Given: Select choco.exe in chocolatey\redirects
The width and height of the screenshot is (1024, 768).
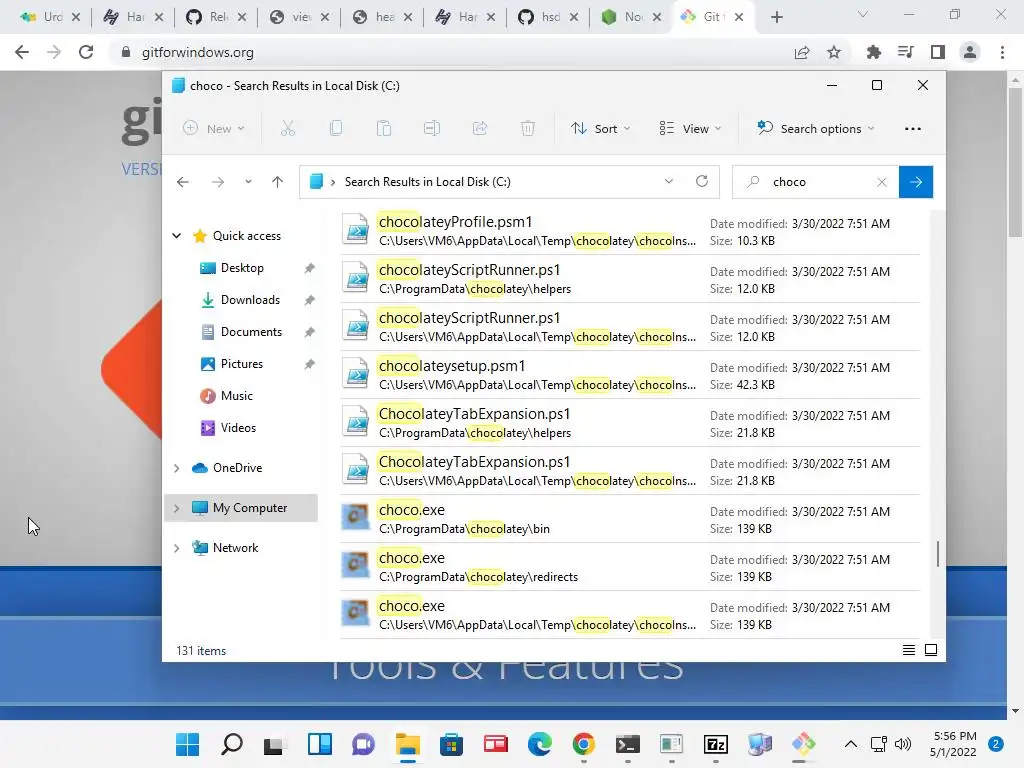Looking at the screenshot, I should coord(630,567).
